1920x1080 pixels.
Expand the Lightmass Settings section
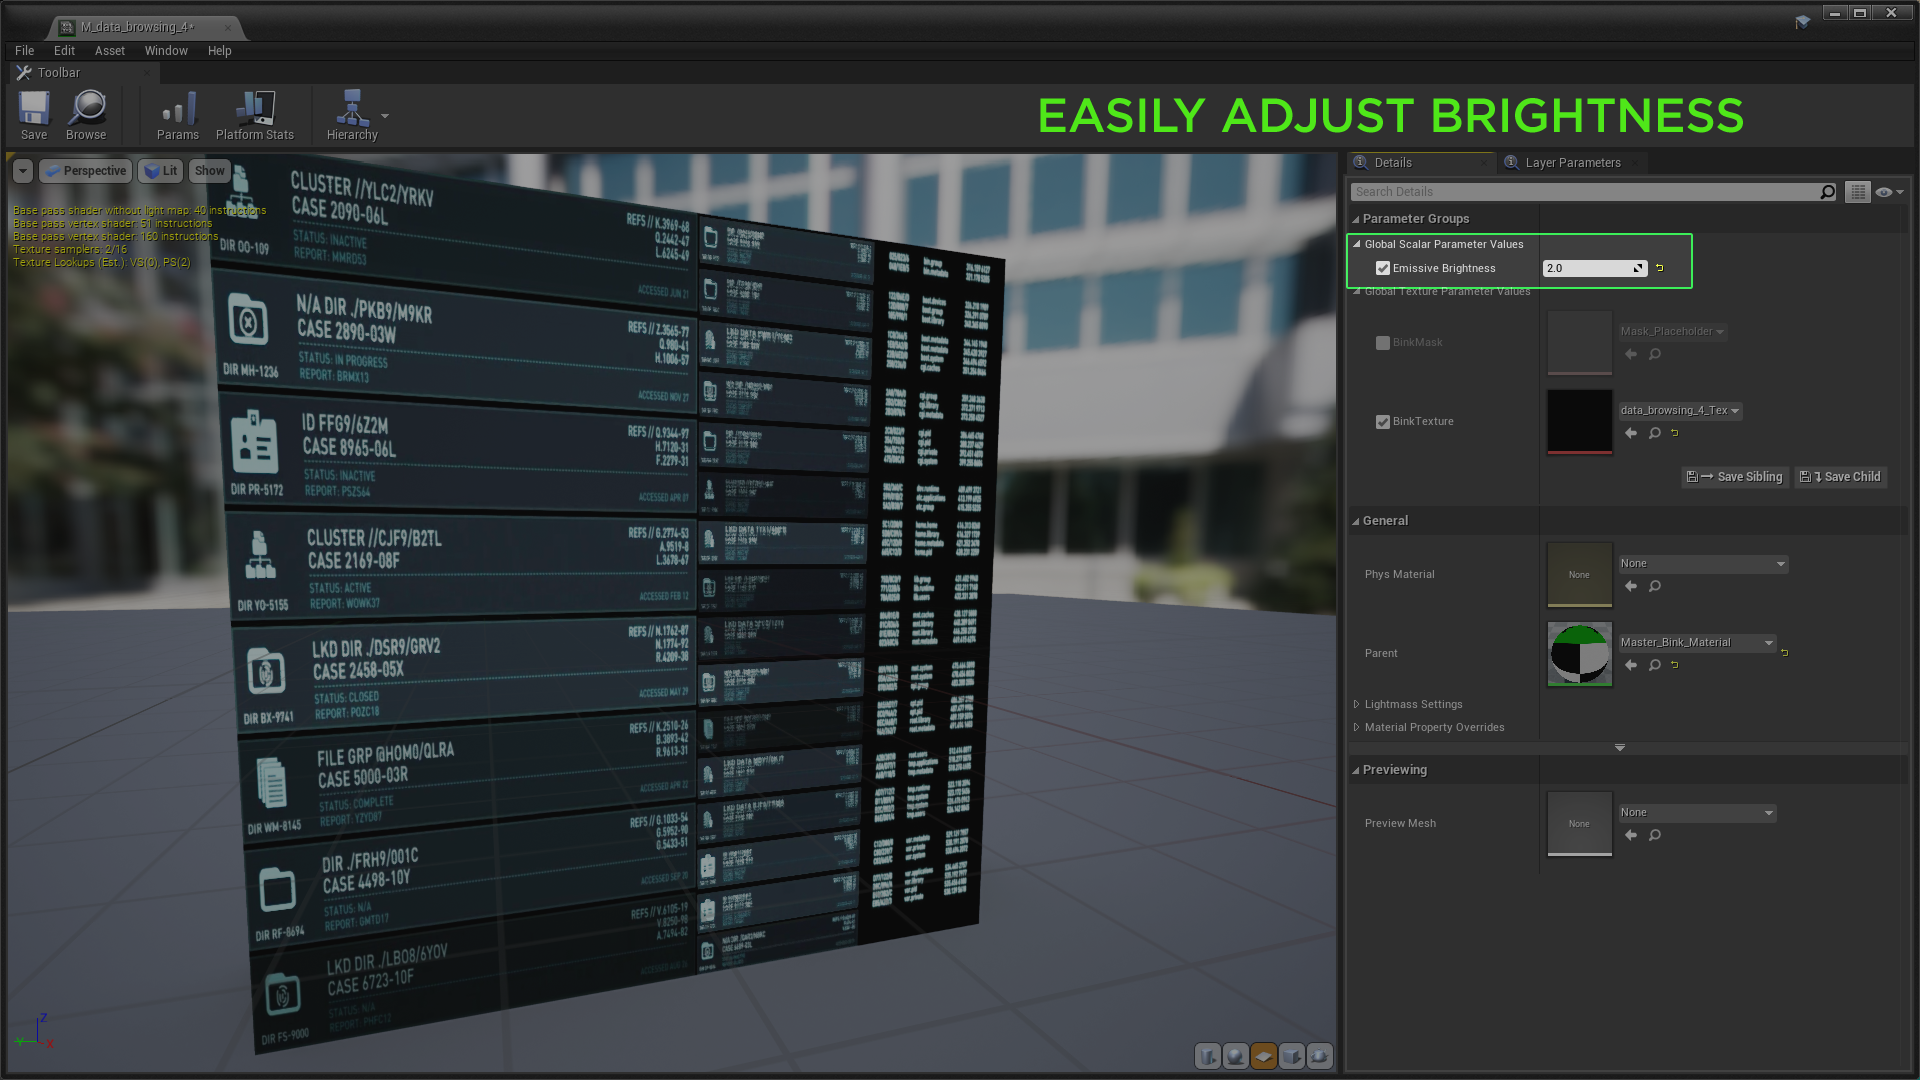pos(1413,704)
